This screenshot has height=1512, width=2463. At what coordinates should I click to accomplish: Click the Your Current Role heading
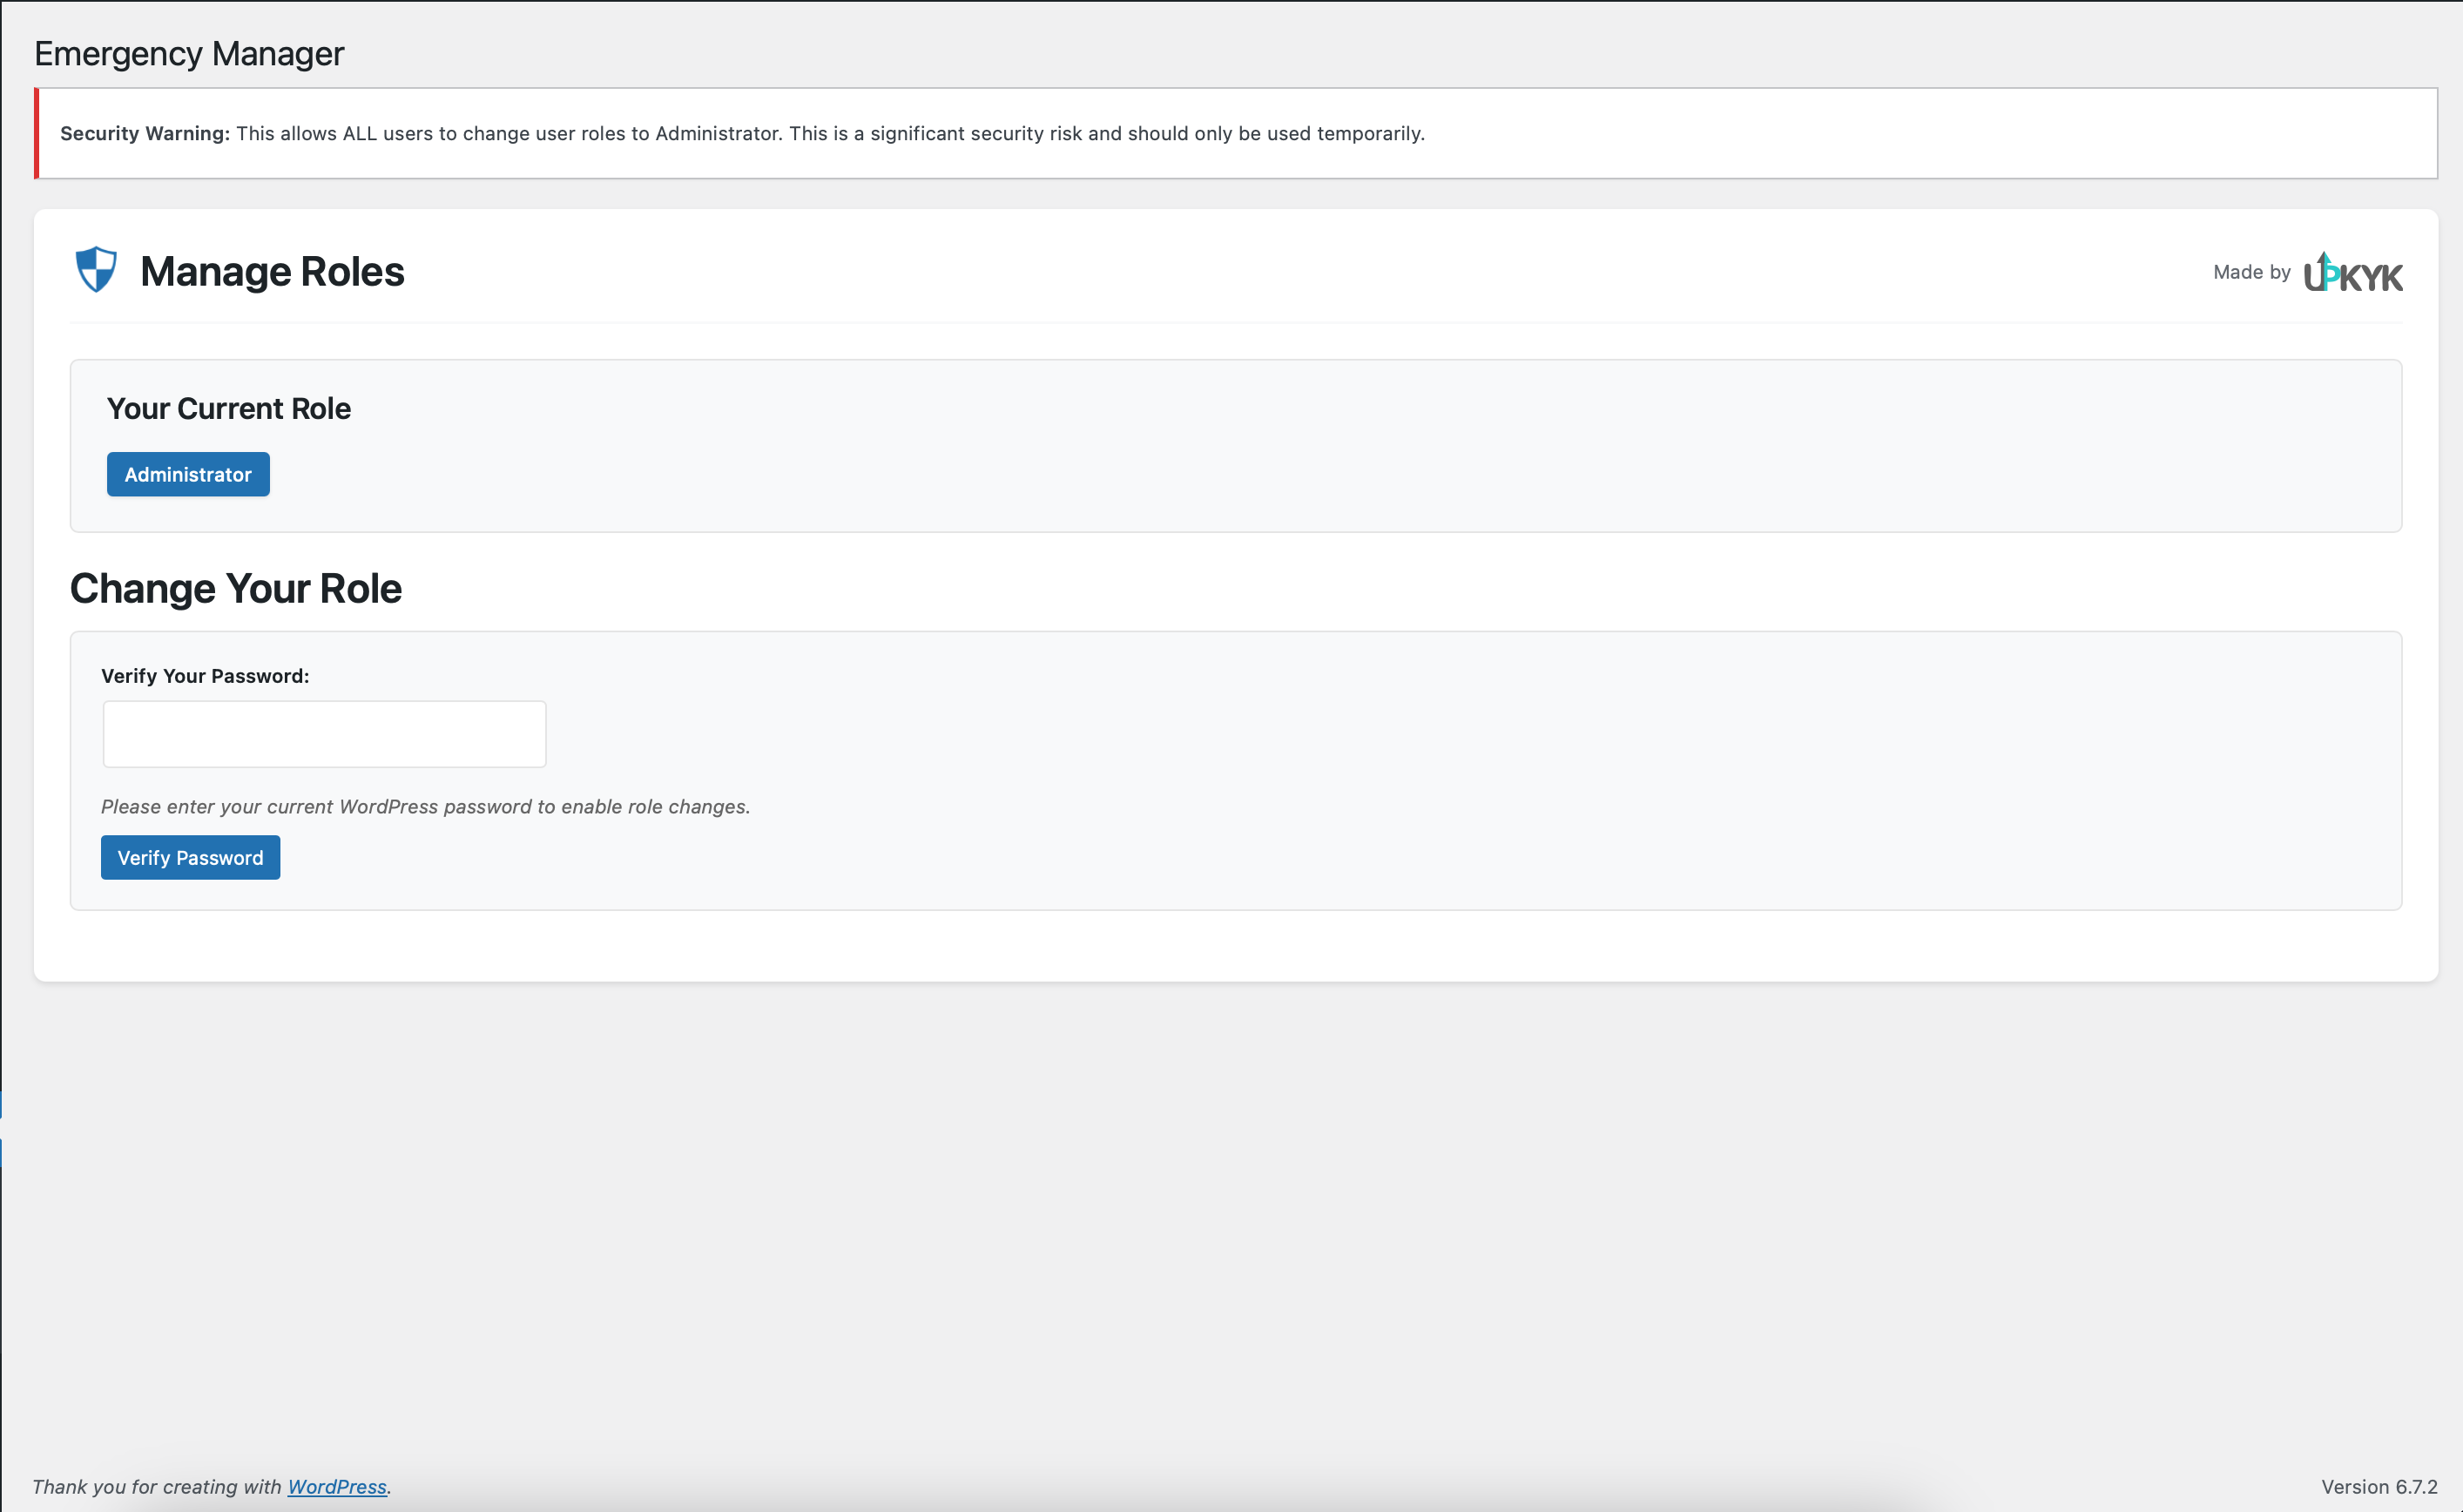[228, 408]
